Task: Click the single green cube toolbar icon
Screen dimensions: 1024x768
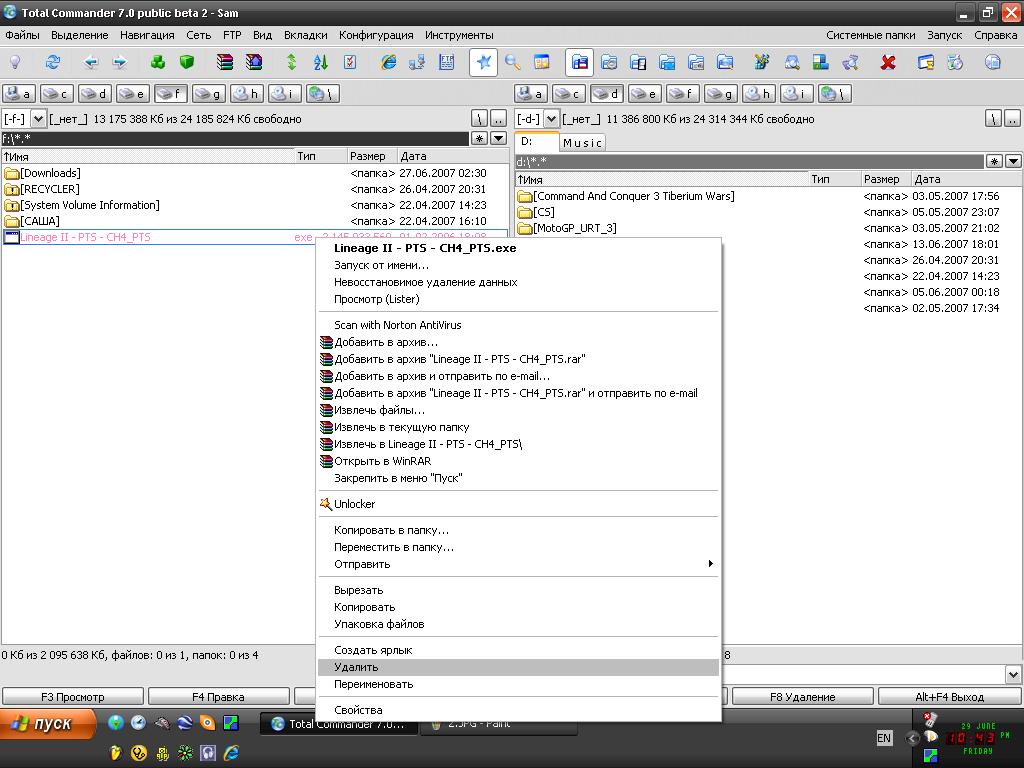Action: pyautogui.click(x=187, y=63)
